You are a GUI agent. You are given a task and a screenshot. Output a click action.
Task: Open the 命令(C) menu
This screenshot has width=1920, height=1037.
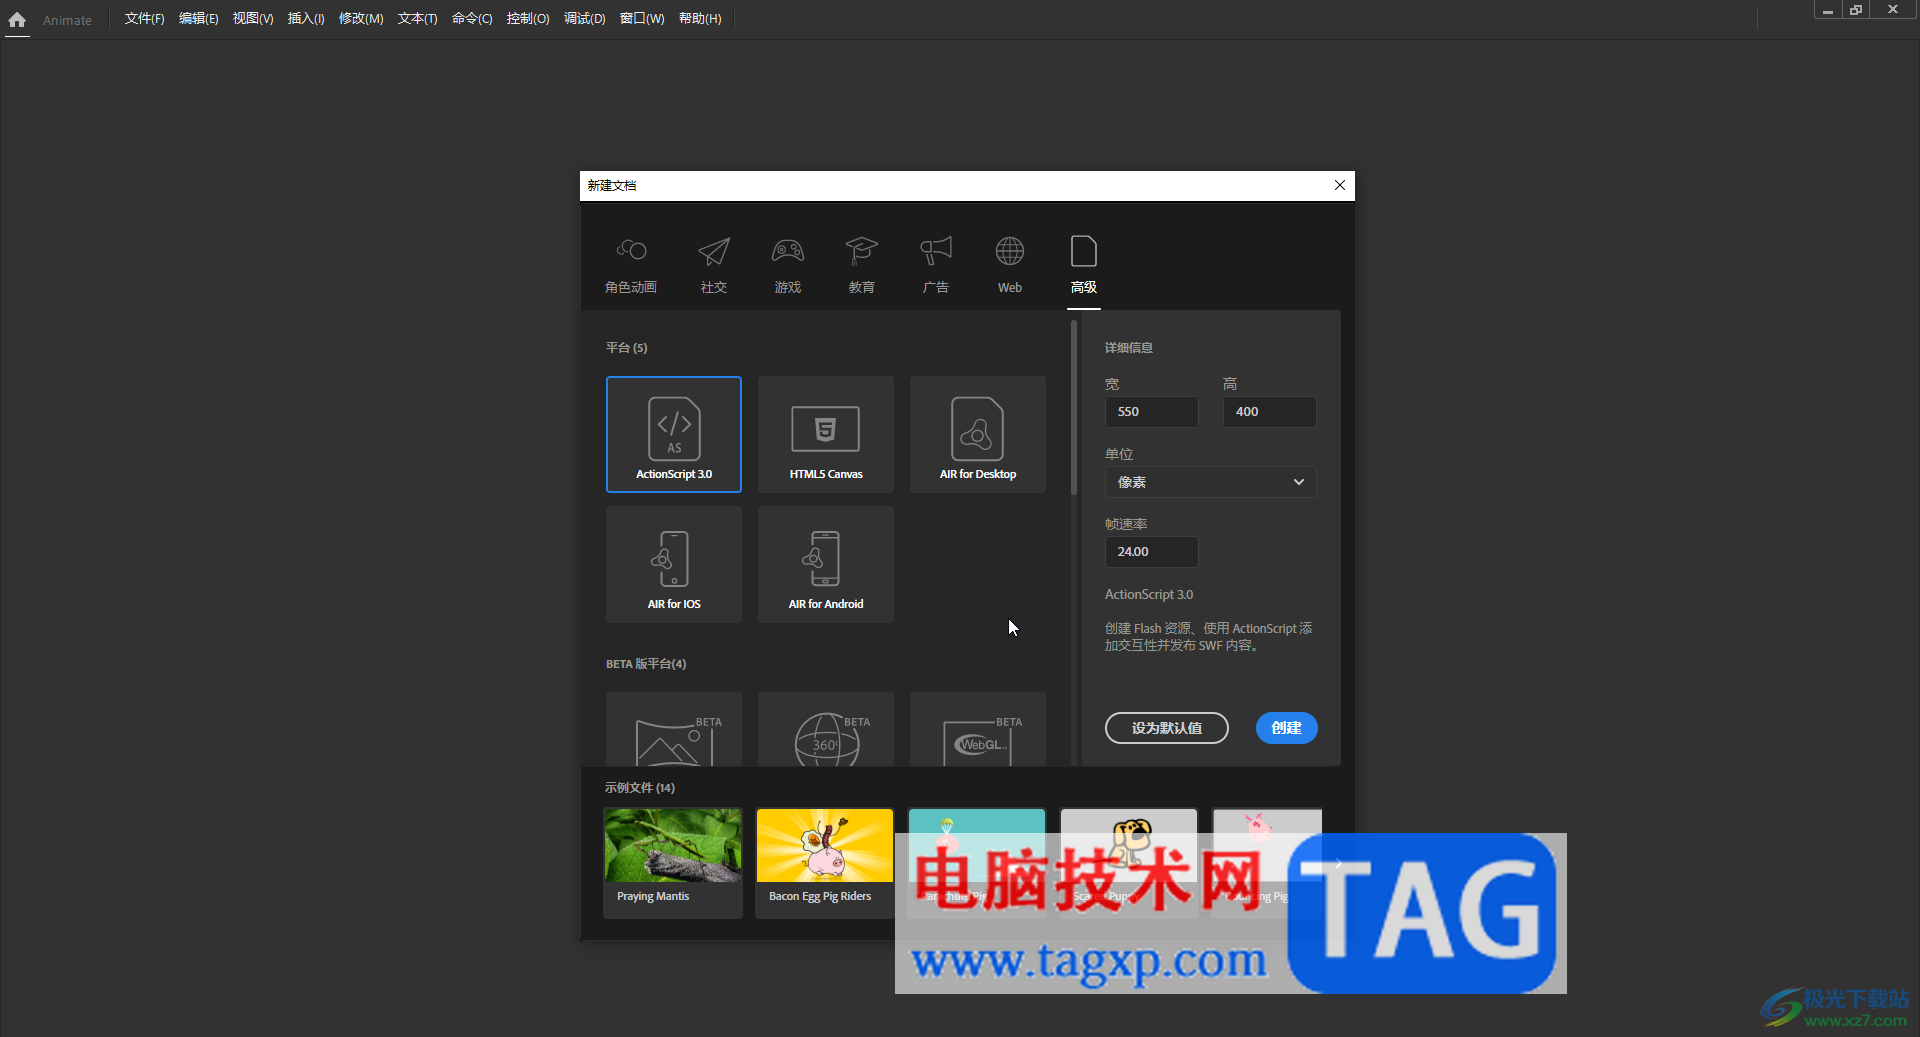click(x=472, y=19)
